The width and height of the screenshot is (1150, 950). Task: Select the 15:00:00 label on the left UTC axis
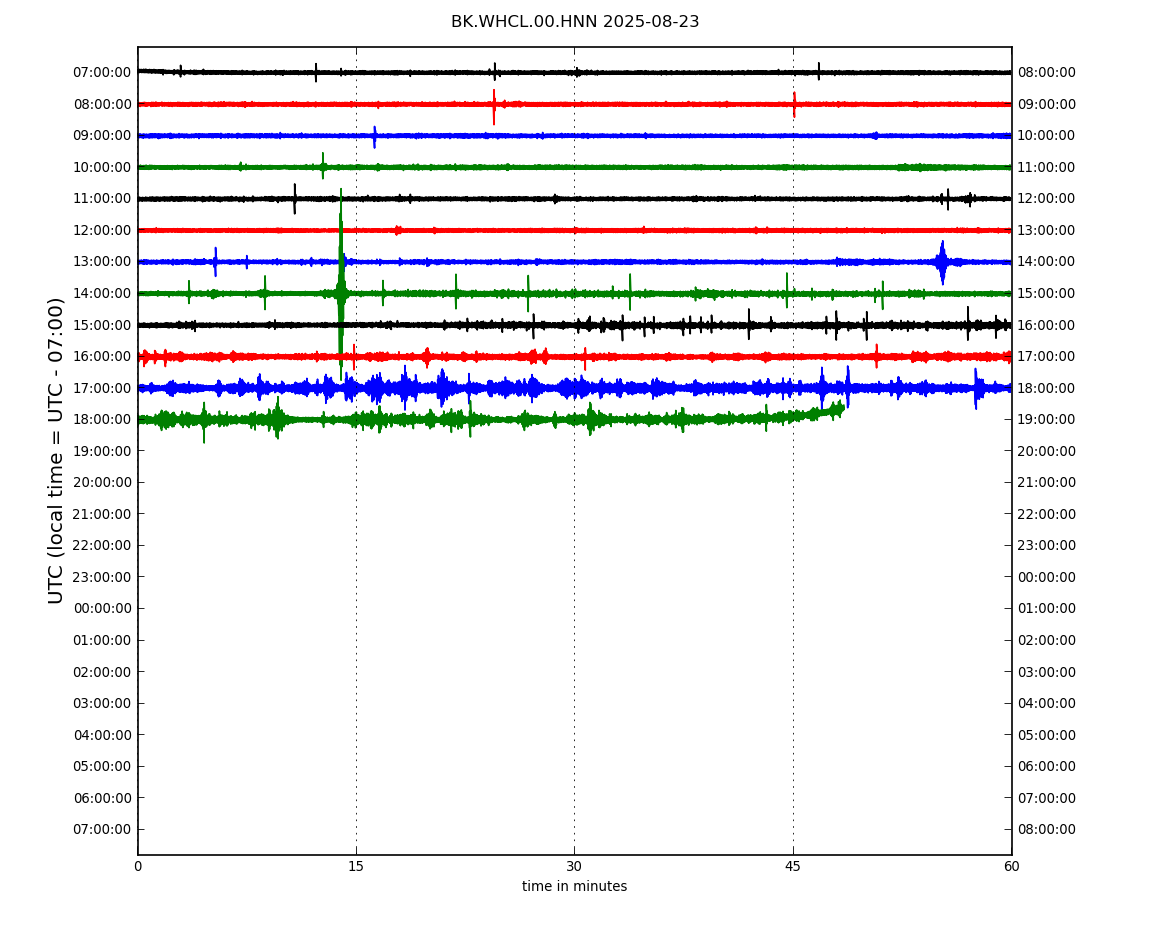tap(103, 325)
